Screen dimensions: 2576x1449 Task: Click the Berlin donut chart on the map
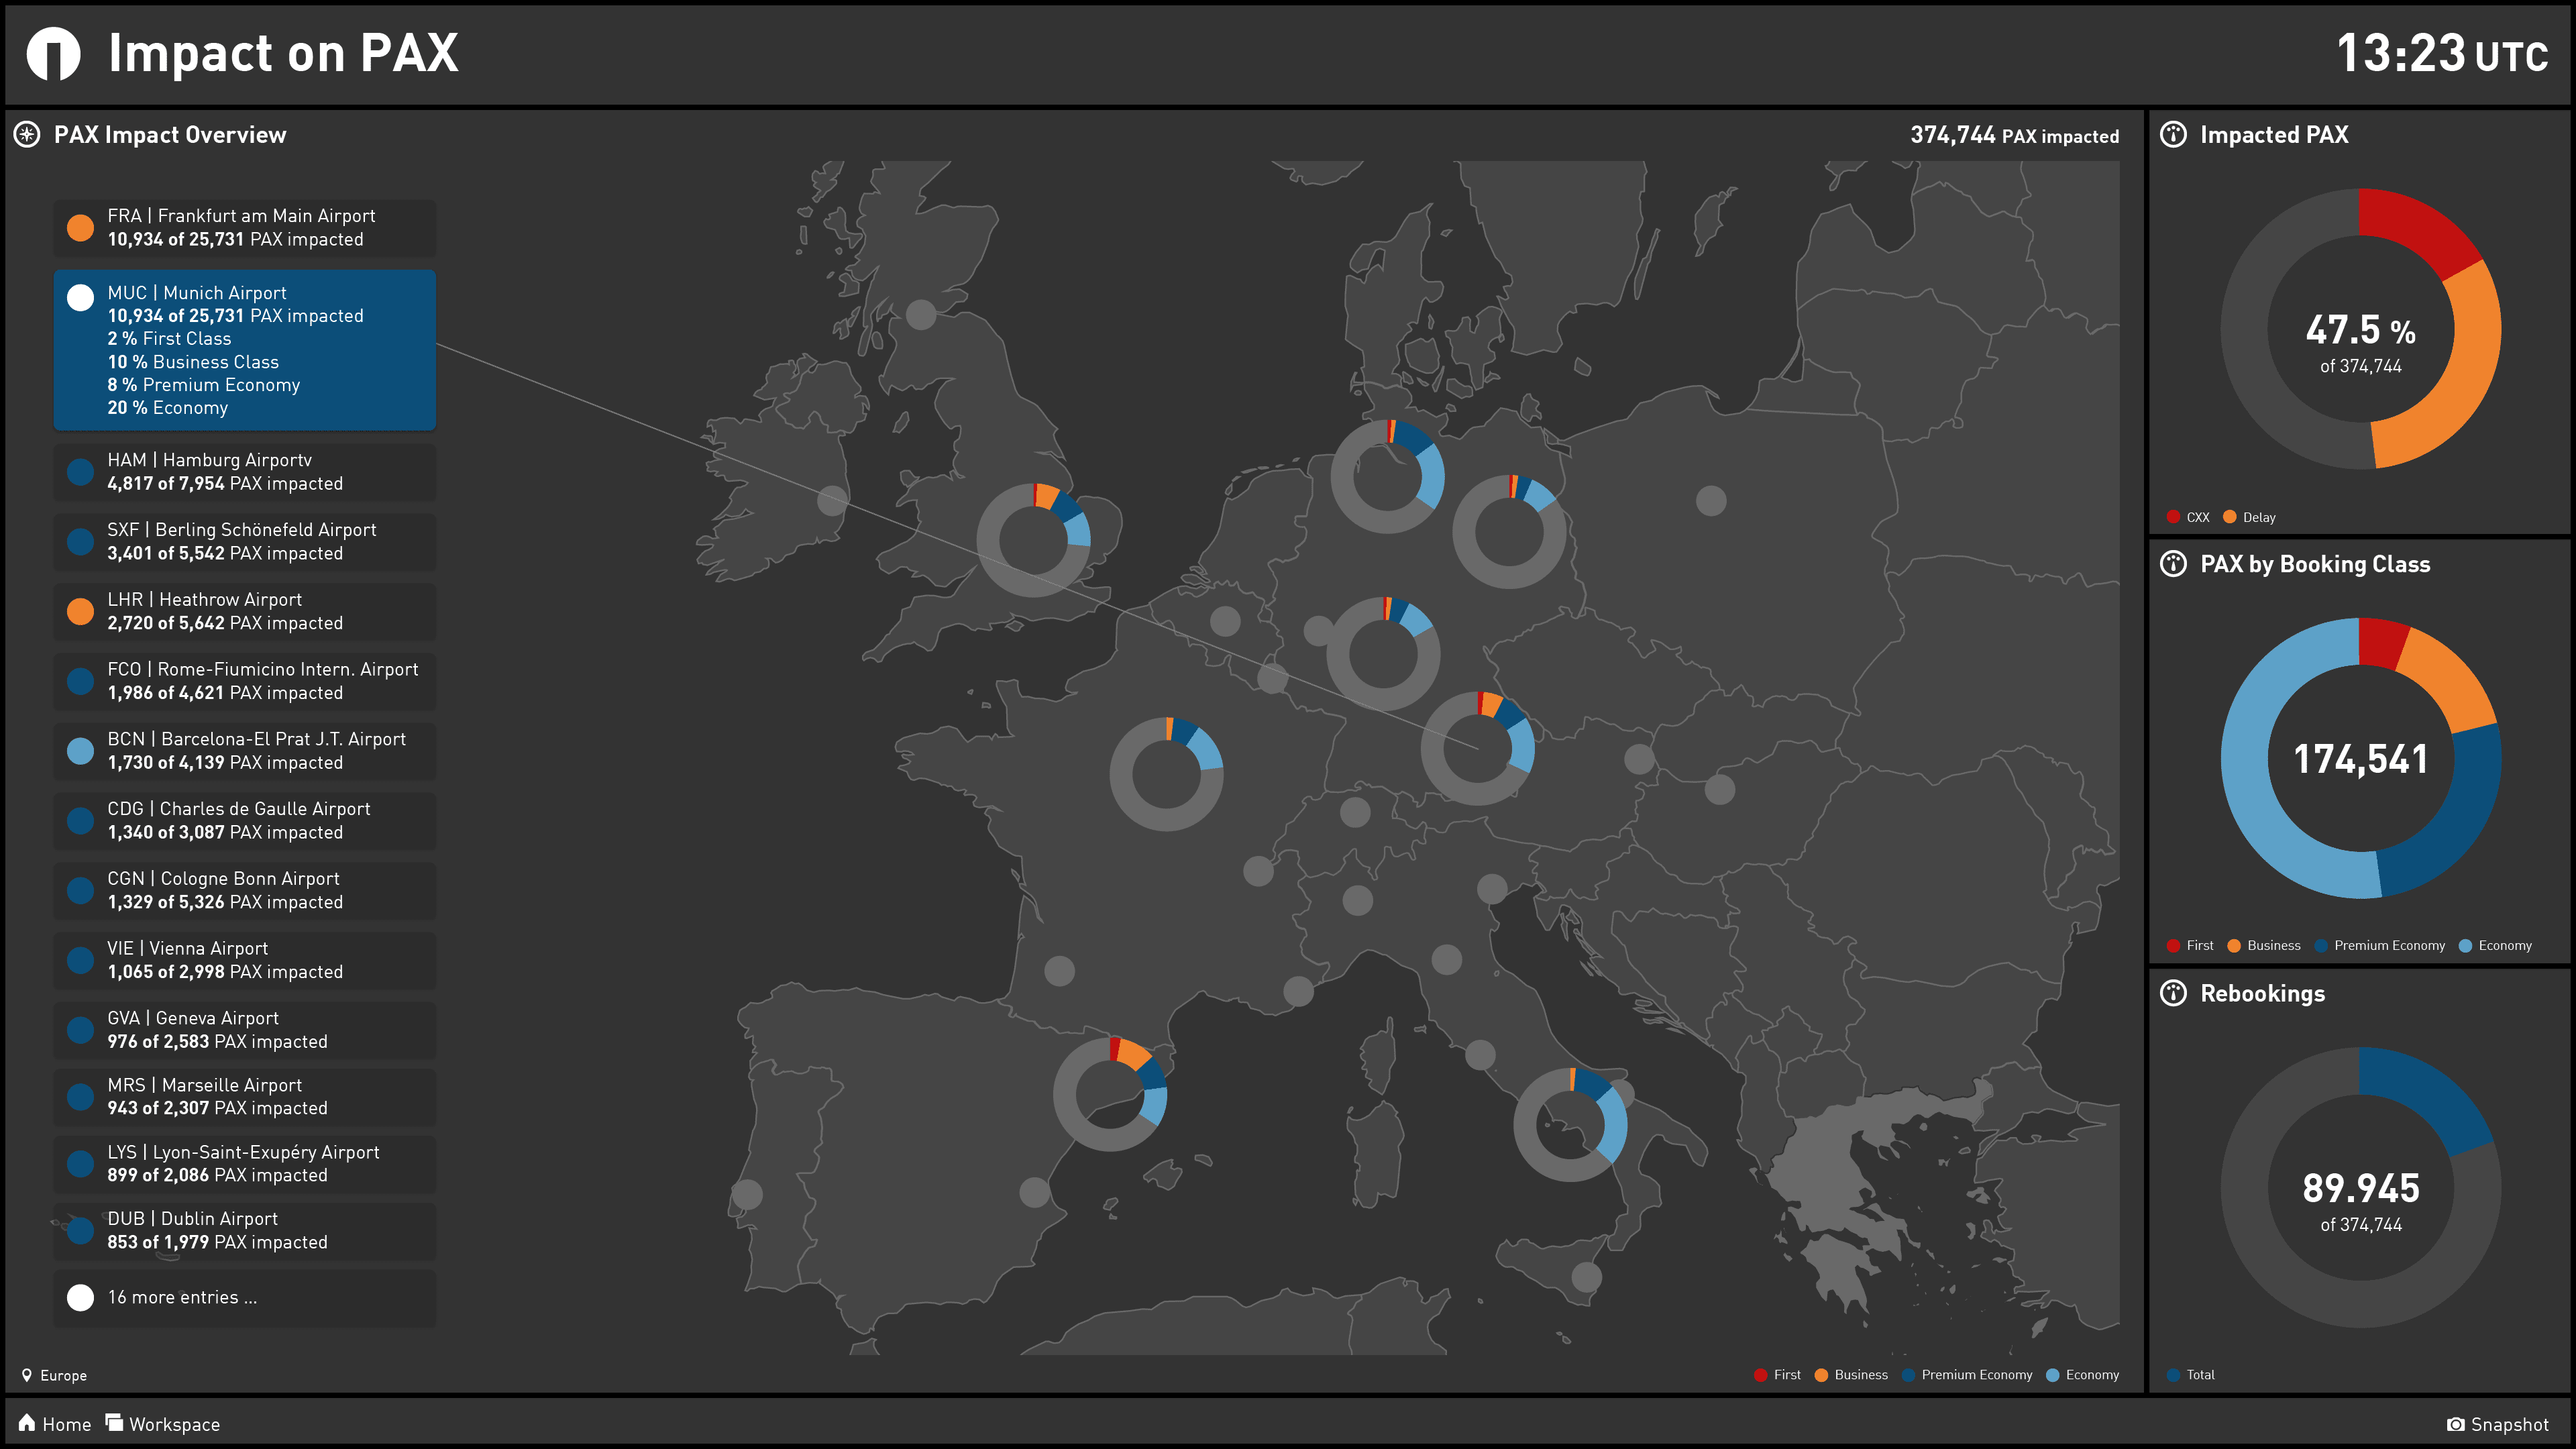pyautogui.click(x=1509, y=532)
